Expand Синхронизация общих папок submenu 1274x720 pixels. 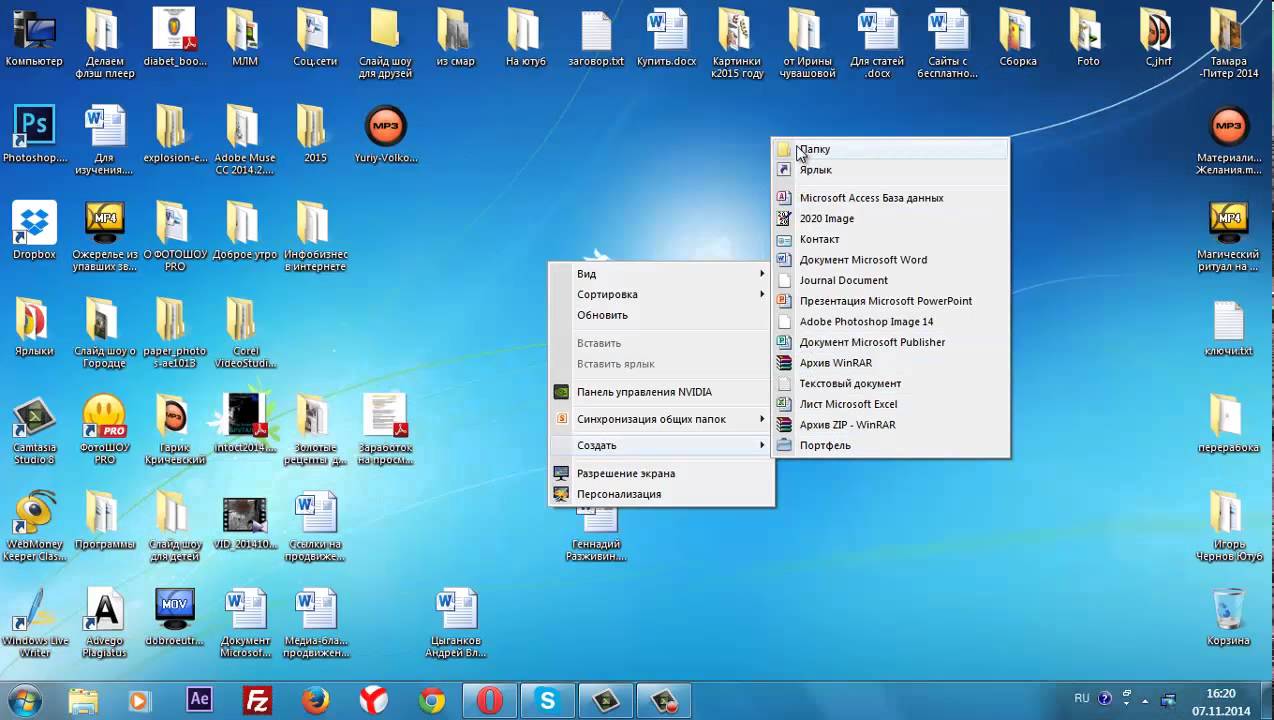[x=662, y=419]
